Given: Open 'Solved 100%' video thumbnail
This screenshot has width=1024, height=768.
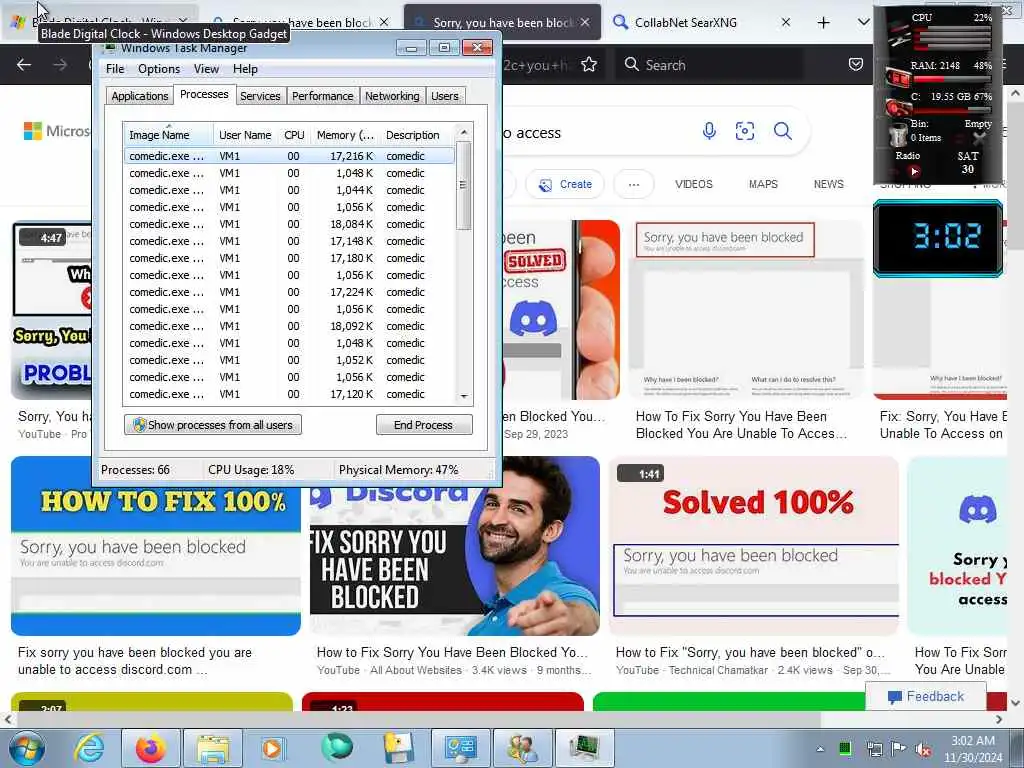Looking at the screenshot, I should point(754,546).
